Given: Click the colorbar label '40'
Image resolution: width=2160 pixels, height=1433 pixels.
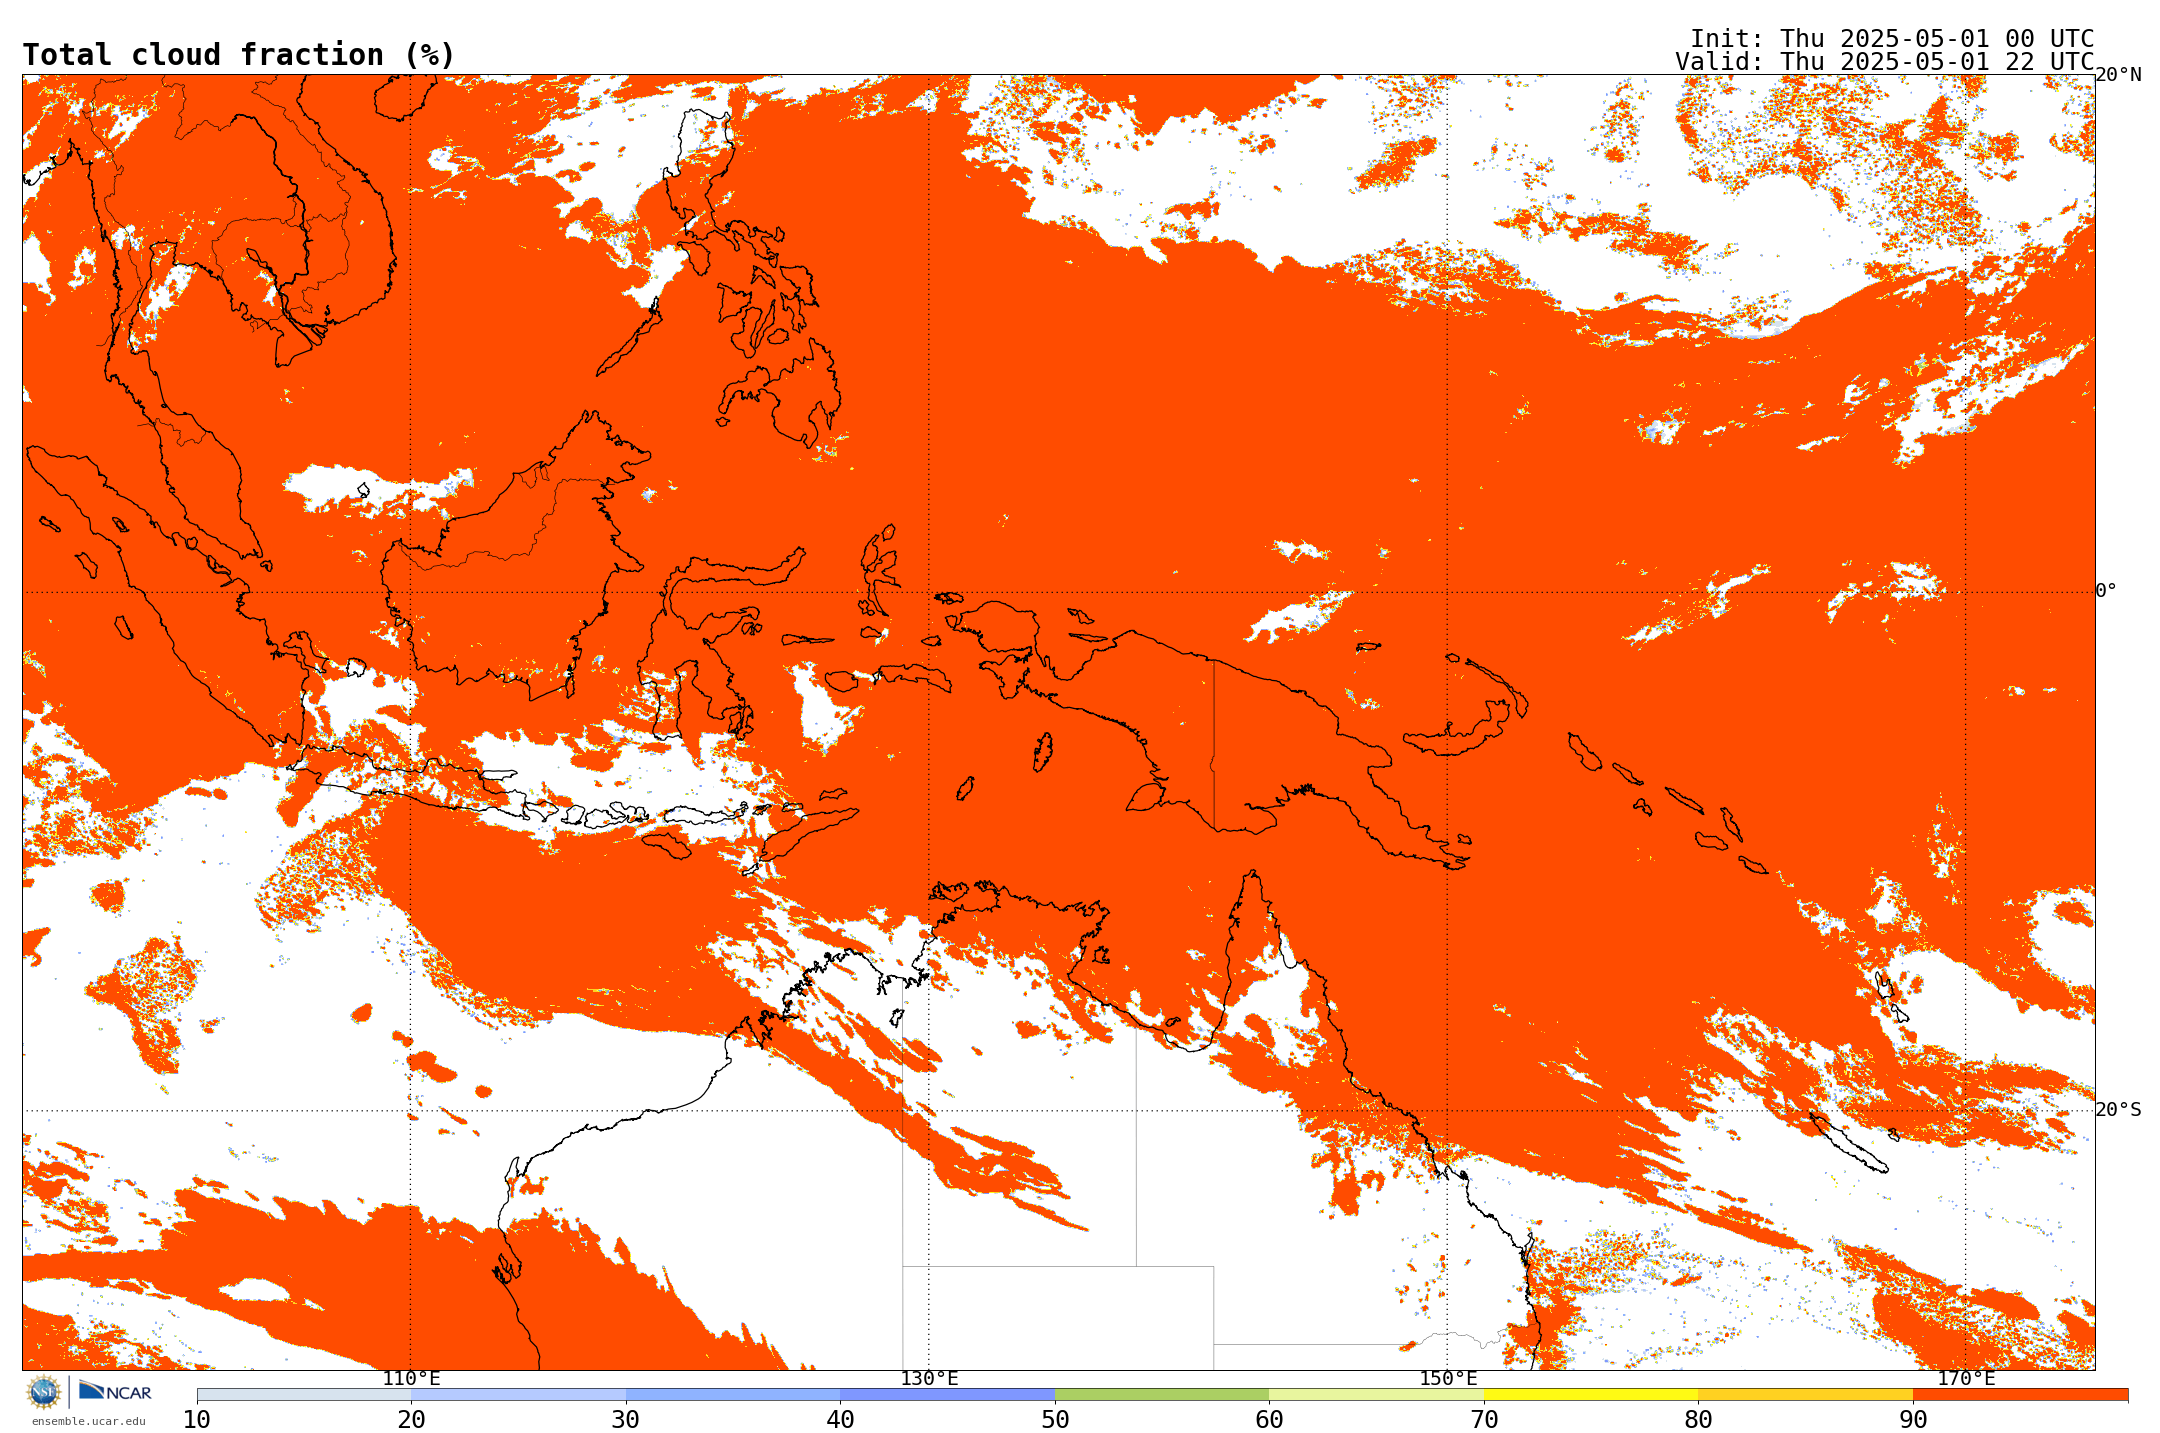Looking at the screenshot, I should (840, 1419).
